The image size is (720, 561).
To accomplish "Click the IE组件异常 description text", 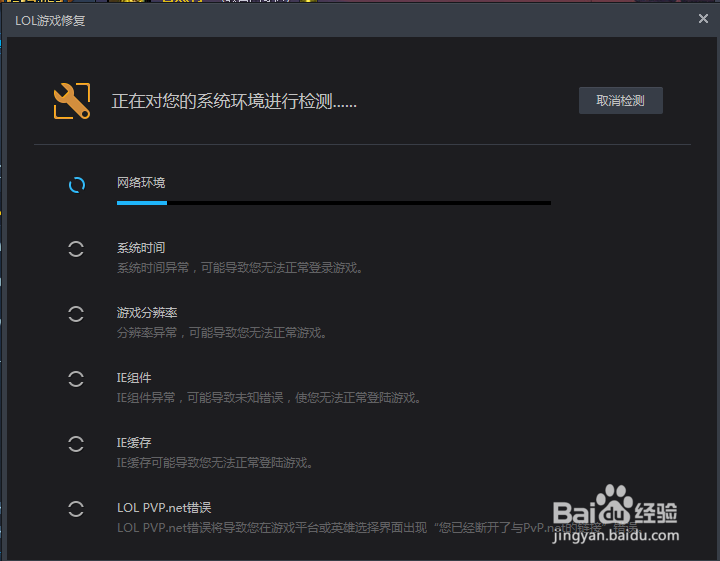I will click(269, 398).
